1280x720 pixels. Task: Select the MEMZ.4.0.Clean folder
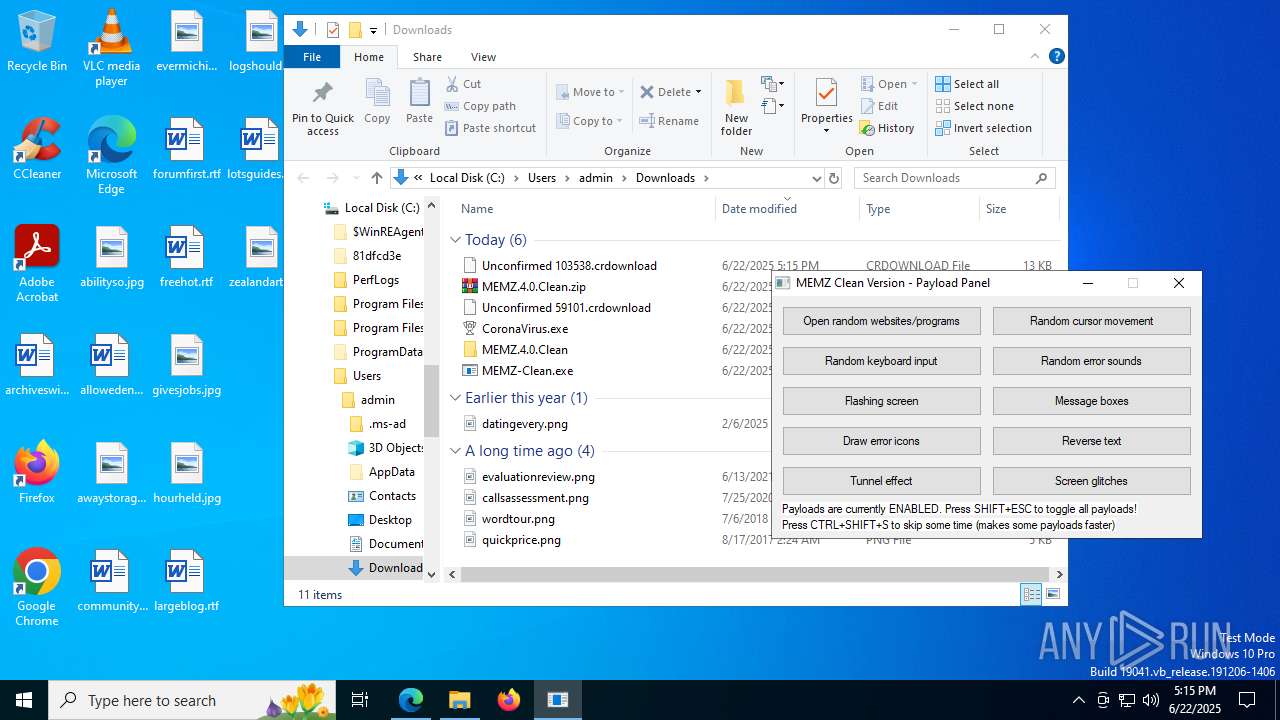tap(524, 350)
